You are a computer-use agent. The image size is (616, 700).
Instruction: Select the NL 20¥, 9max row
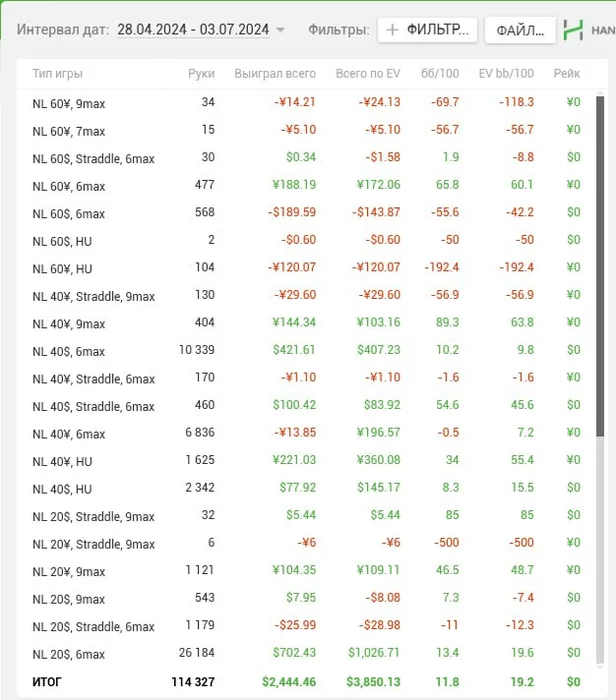[x=68, y=571]
